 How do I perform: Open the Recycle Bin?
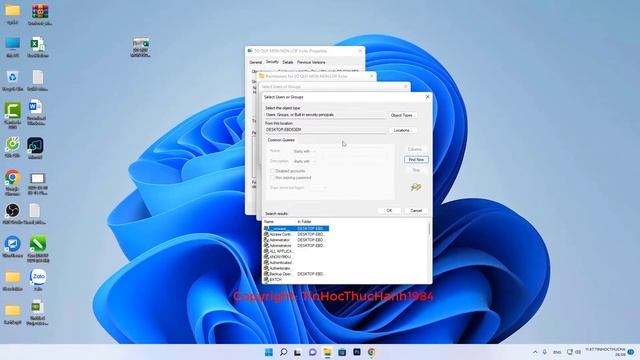(x=13, y=80)
